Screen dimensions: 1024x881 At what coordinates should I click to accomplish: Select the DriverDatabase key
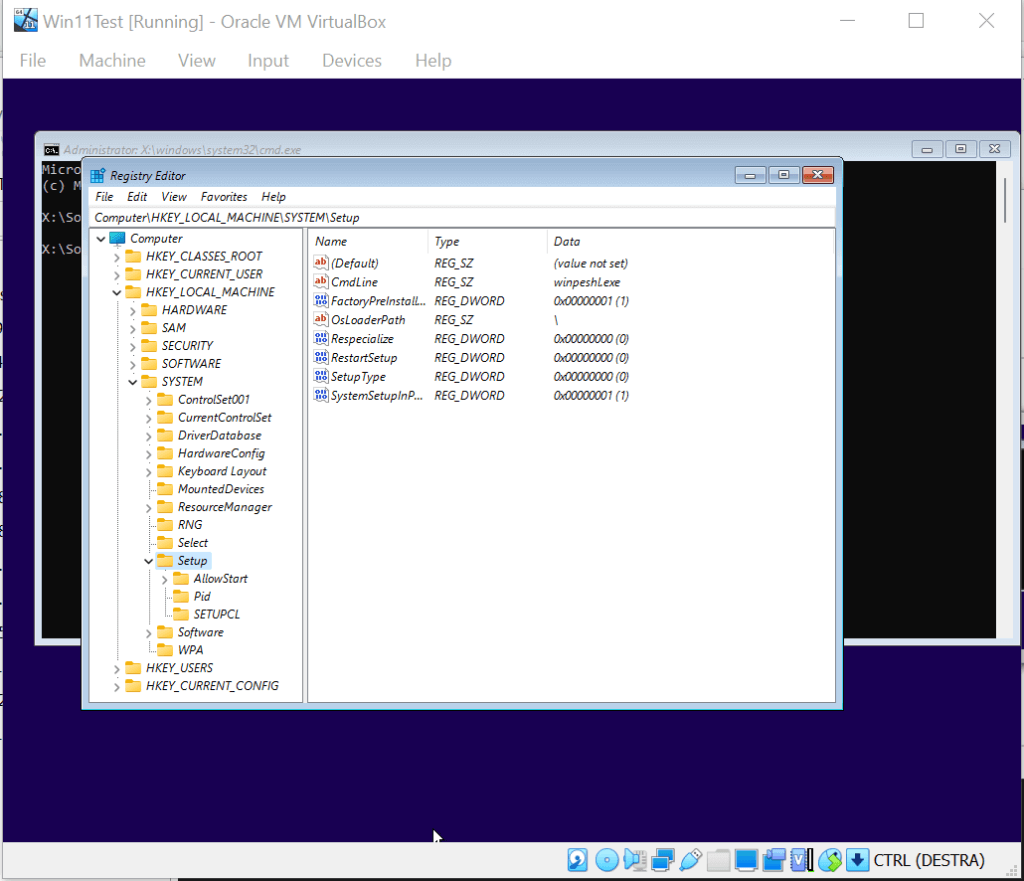point(219,436)
